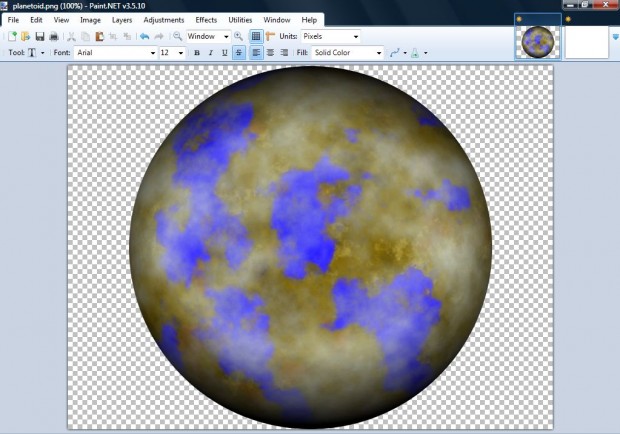This screenshot has width=620, height=434.
Task: Toggle bold text formatting
Action: [x=197, y=52]
